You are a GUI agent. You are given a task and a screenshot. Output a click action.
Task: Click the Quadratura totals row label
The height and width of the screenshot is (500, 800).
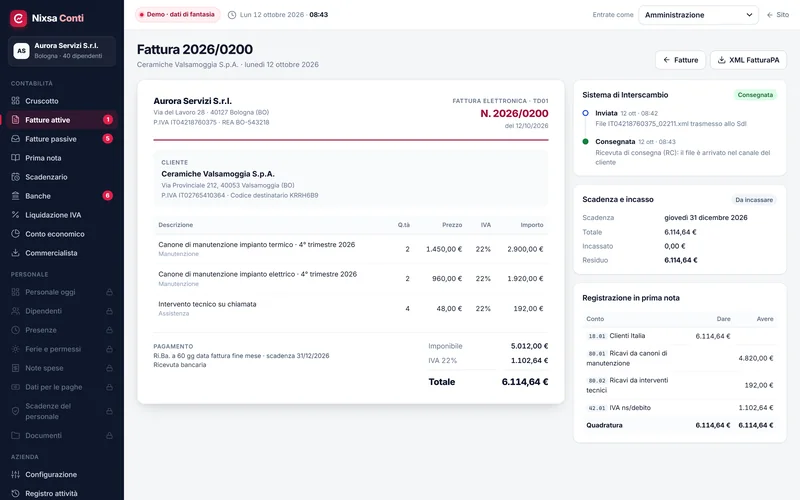click(604, 426)
